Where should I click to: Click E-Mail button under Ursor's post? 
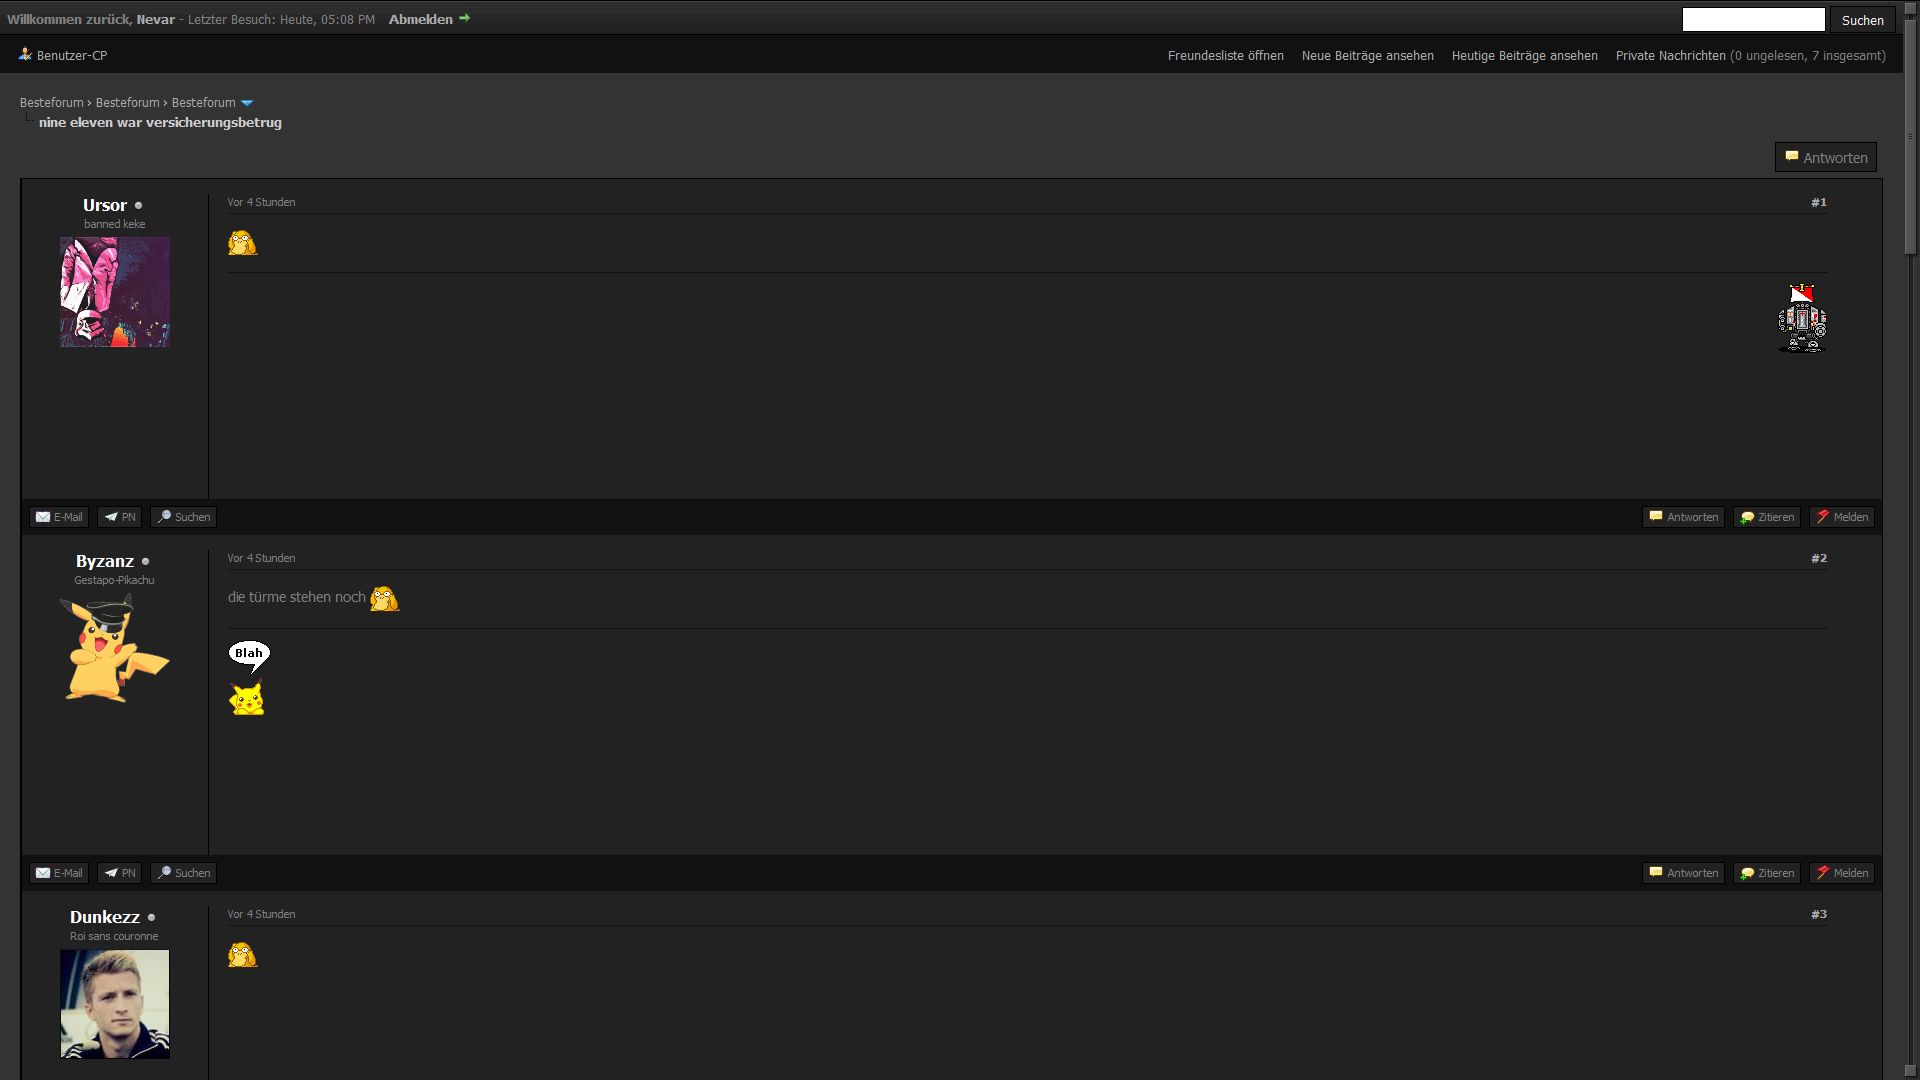point(59,517)
